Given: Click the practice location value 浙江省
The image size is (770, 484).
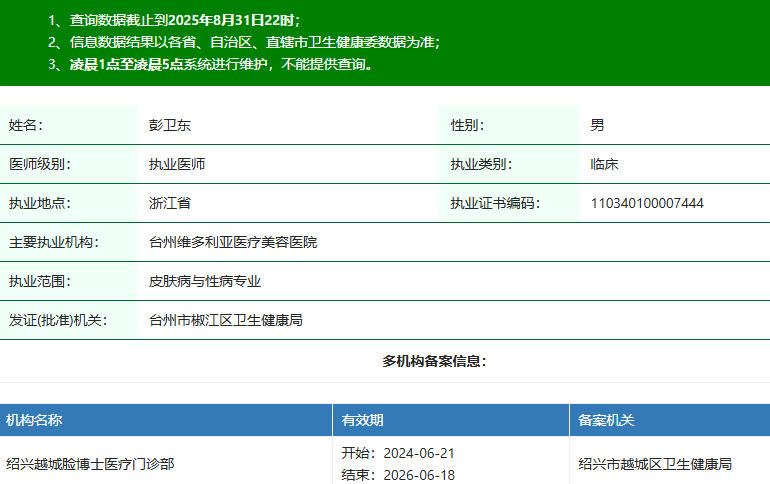Looking at the screenshot, I should pyautogui.click(x=170, y=203).
